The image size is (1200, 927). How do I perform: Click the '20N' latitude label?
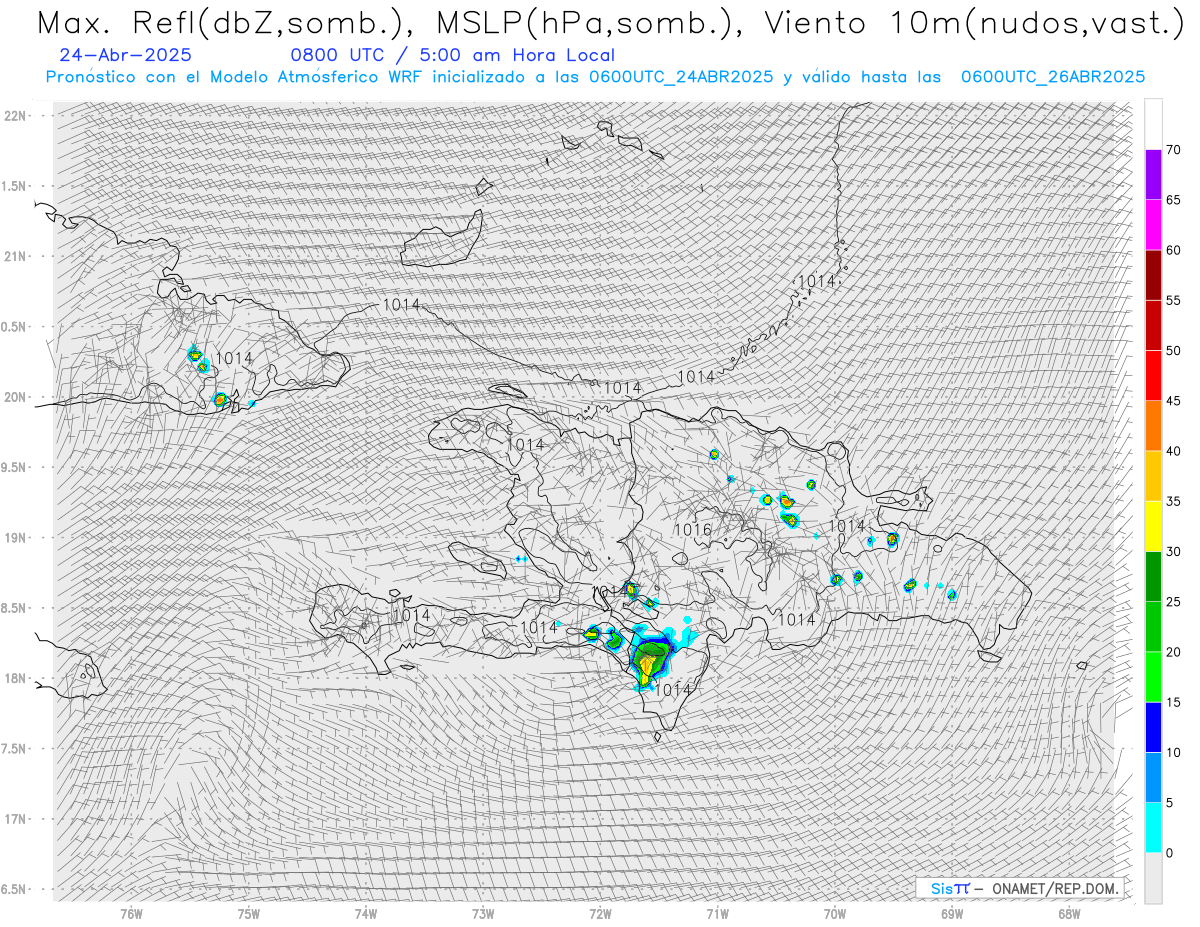coord(15,397)
